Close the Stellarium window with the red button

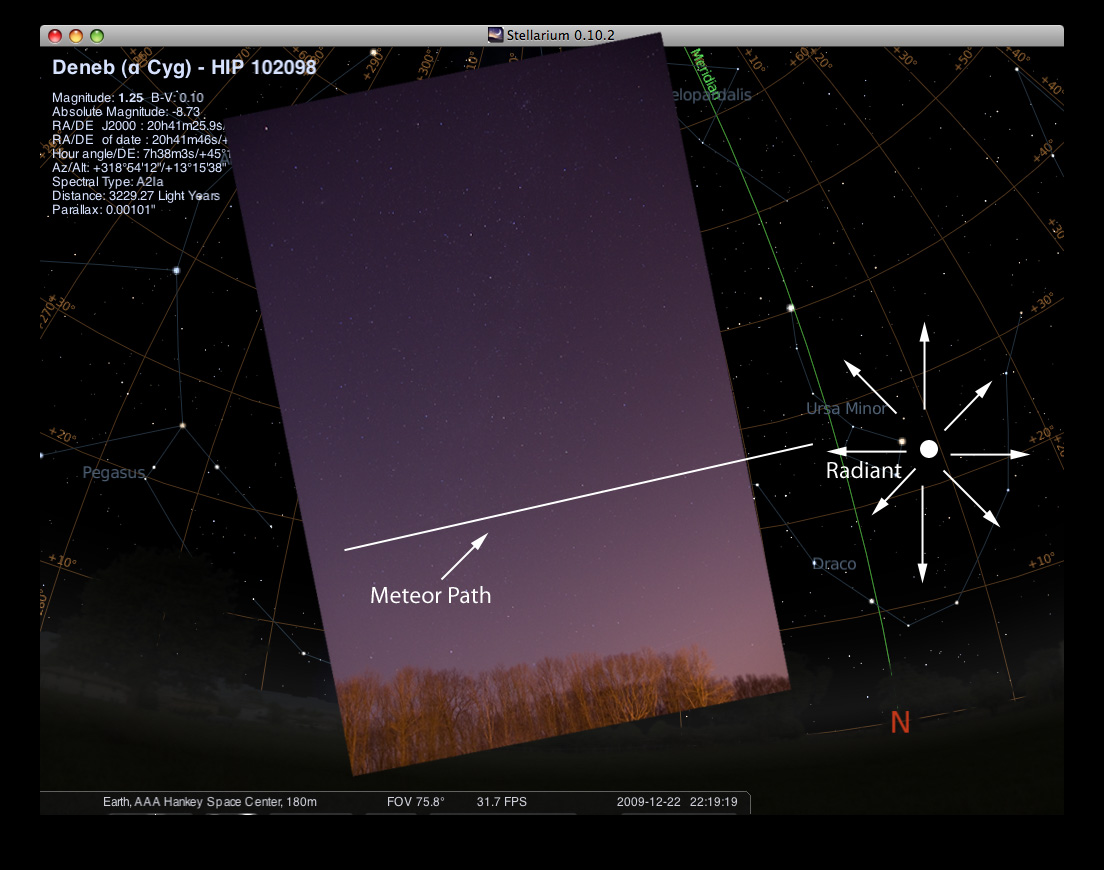[55, 36]
